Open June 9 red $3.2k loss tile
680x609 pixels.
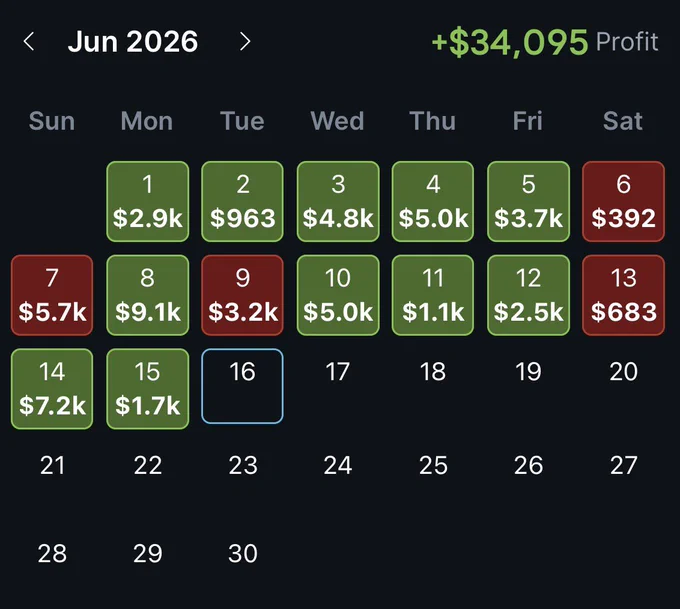(242, 295)
